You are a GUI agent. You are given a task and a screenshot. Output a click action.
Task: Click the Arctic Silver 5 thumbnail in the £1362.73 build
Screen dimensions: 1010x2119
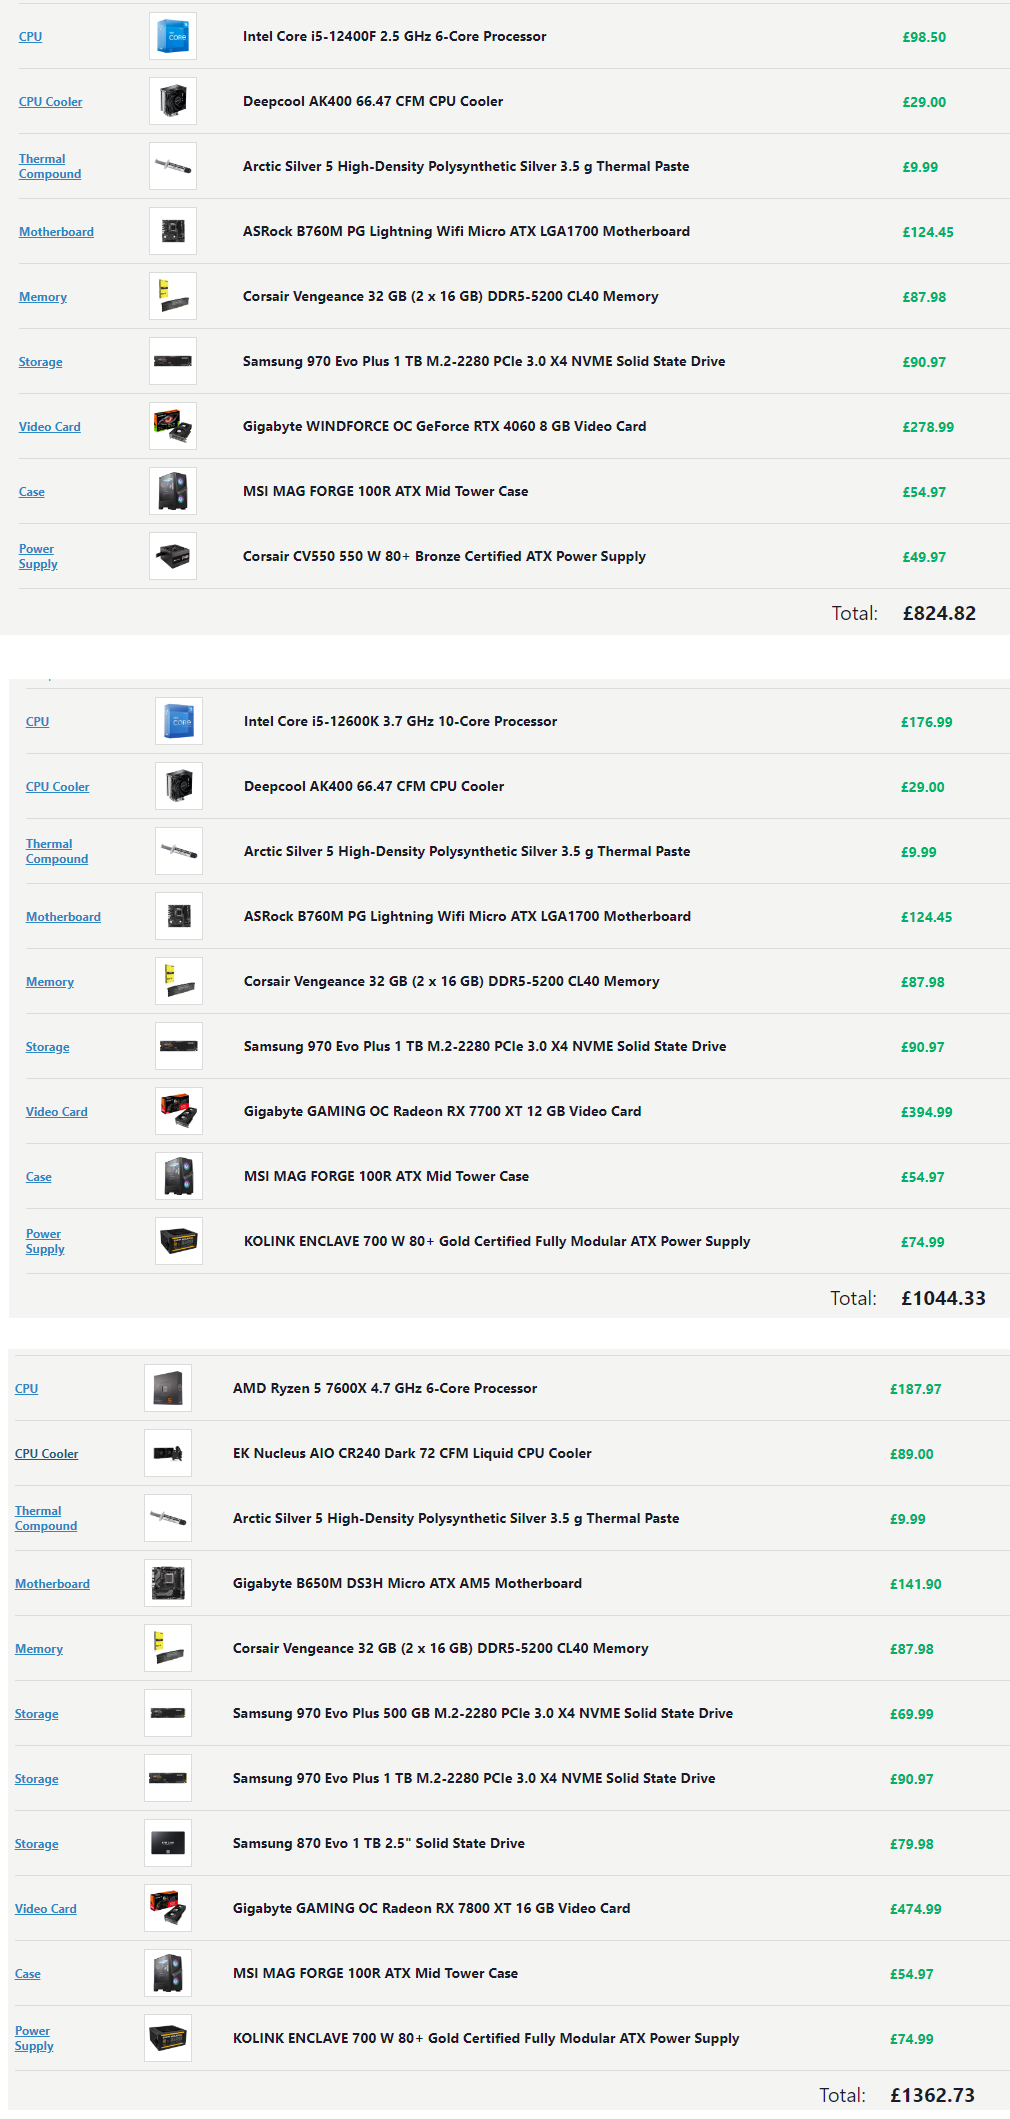click(168, 1518)
